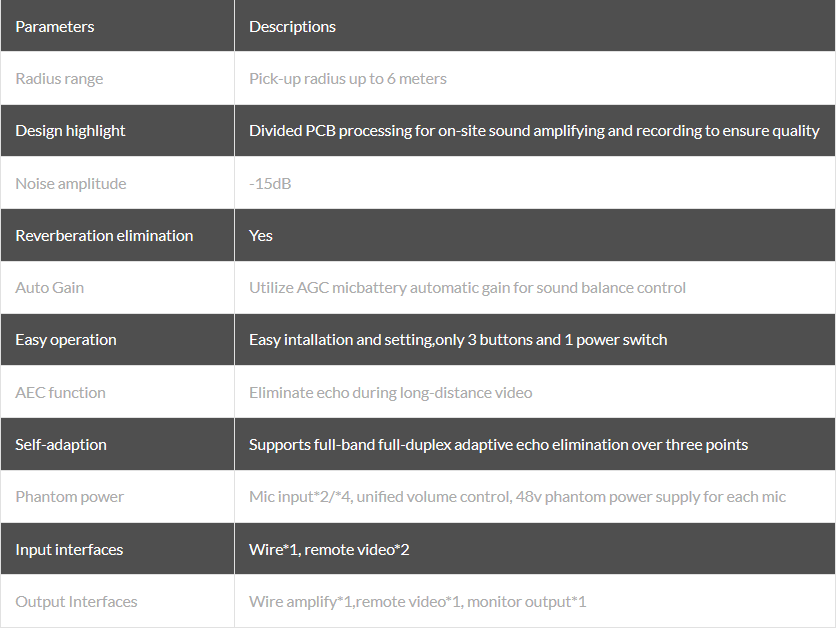Select the AEC function label
The width and height of the screenshot is (837, 631).
click(60, 393)
